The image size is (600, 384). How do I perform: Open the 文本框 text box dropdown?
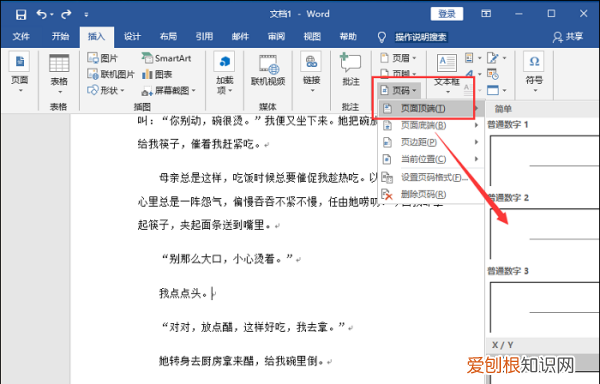coord(447,75)
